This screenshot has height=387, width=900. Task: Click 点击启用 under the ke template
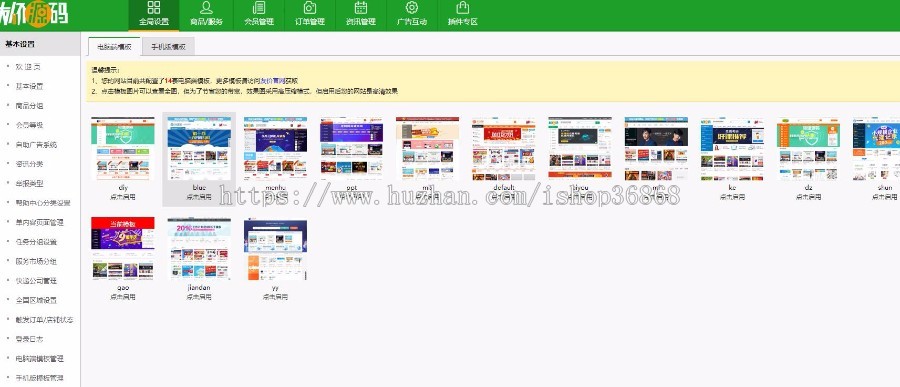[732, 196]
